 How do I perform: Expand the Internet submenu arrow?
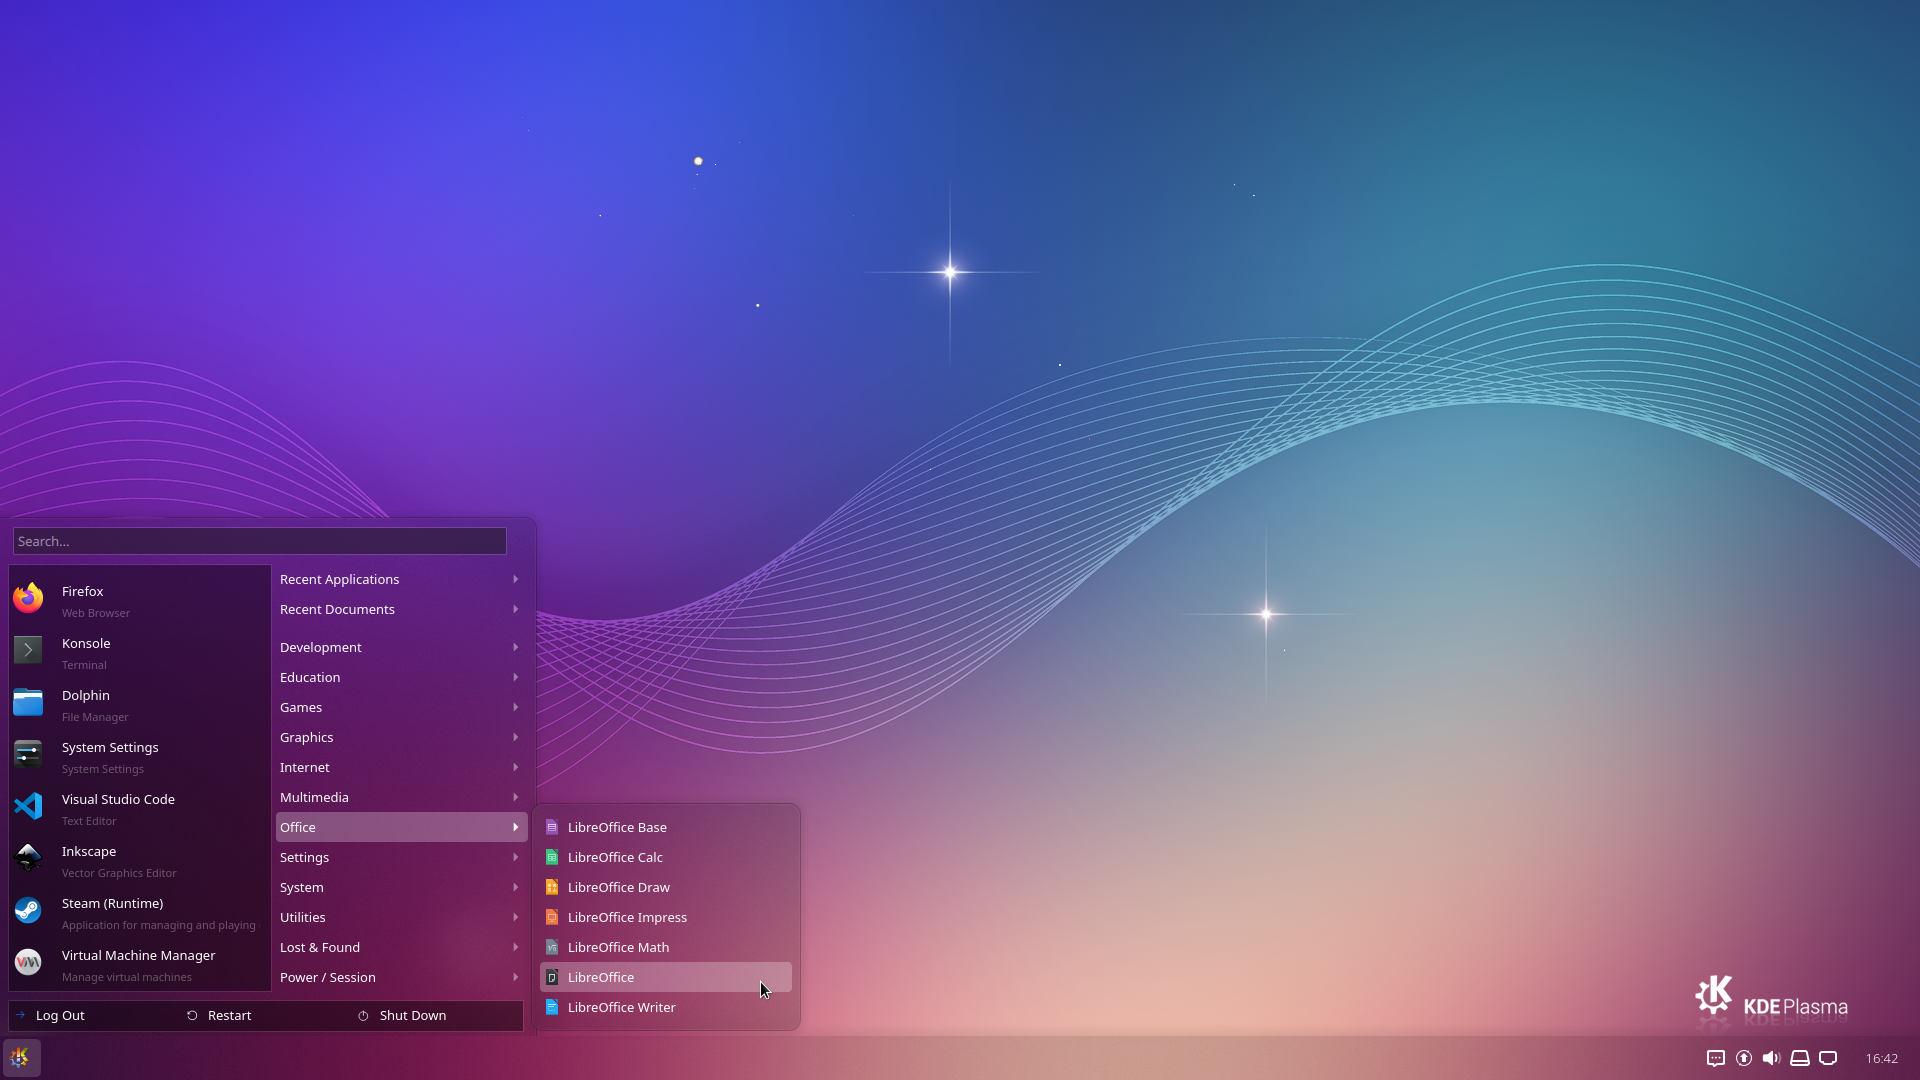pos(516,767)
